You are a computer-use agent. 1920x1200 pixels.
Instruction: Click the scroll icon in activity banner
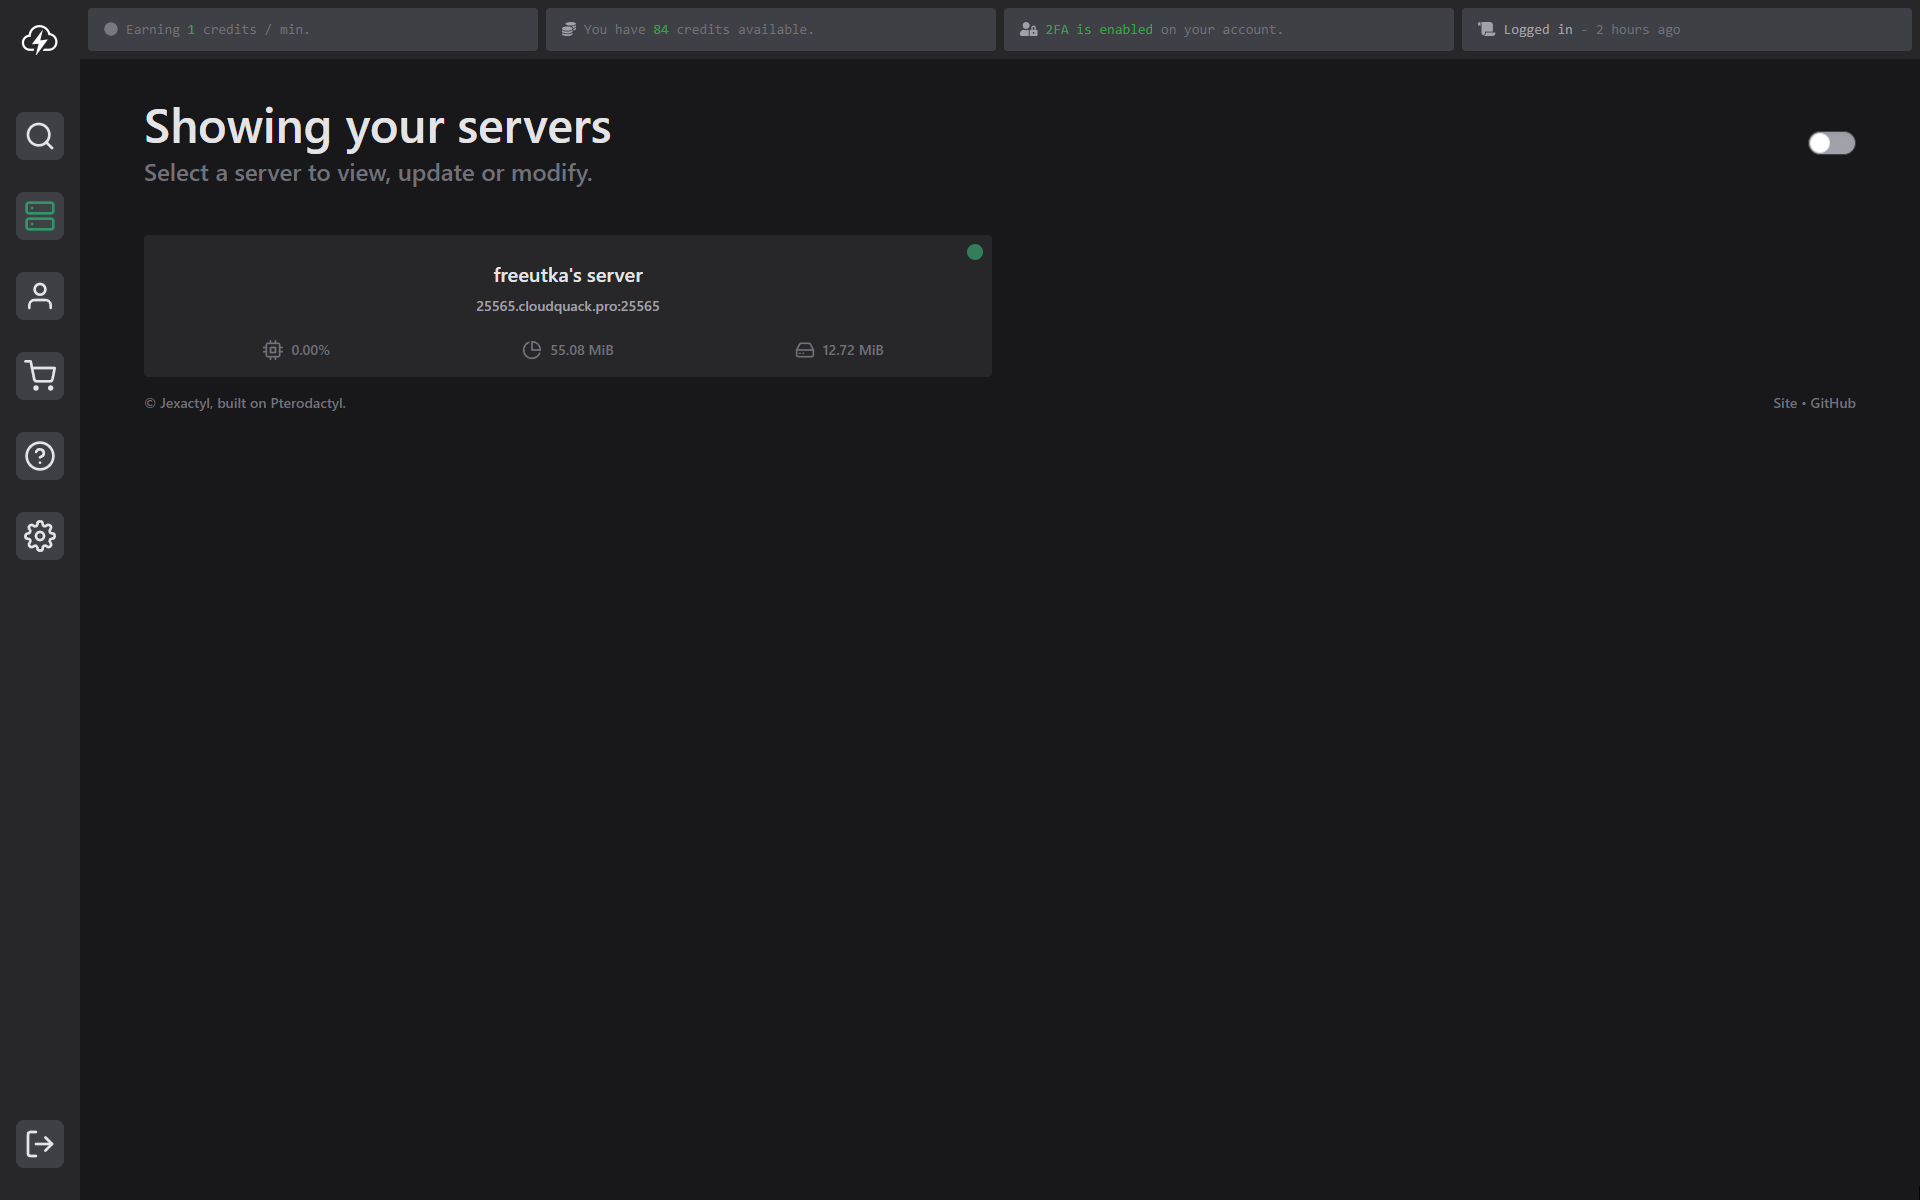point(1486,30)
